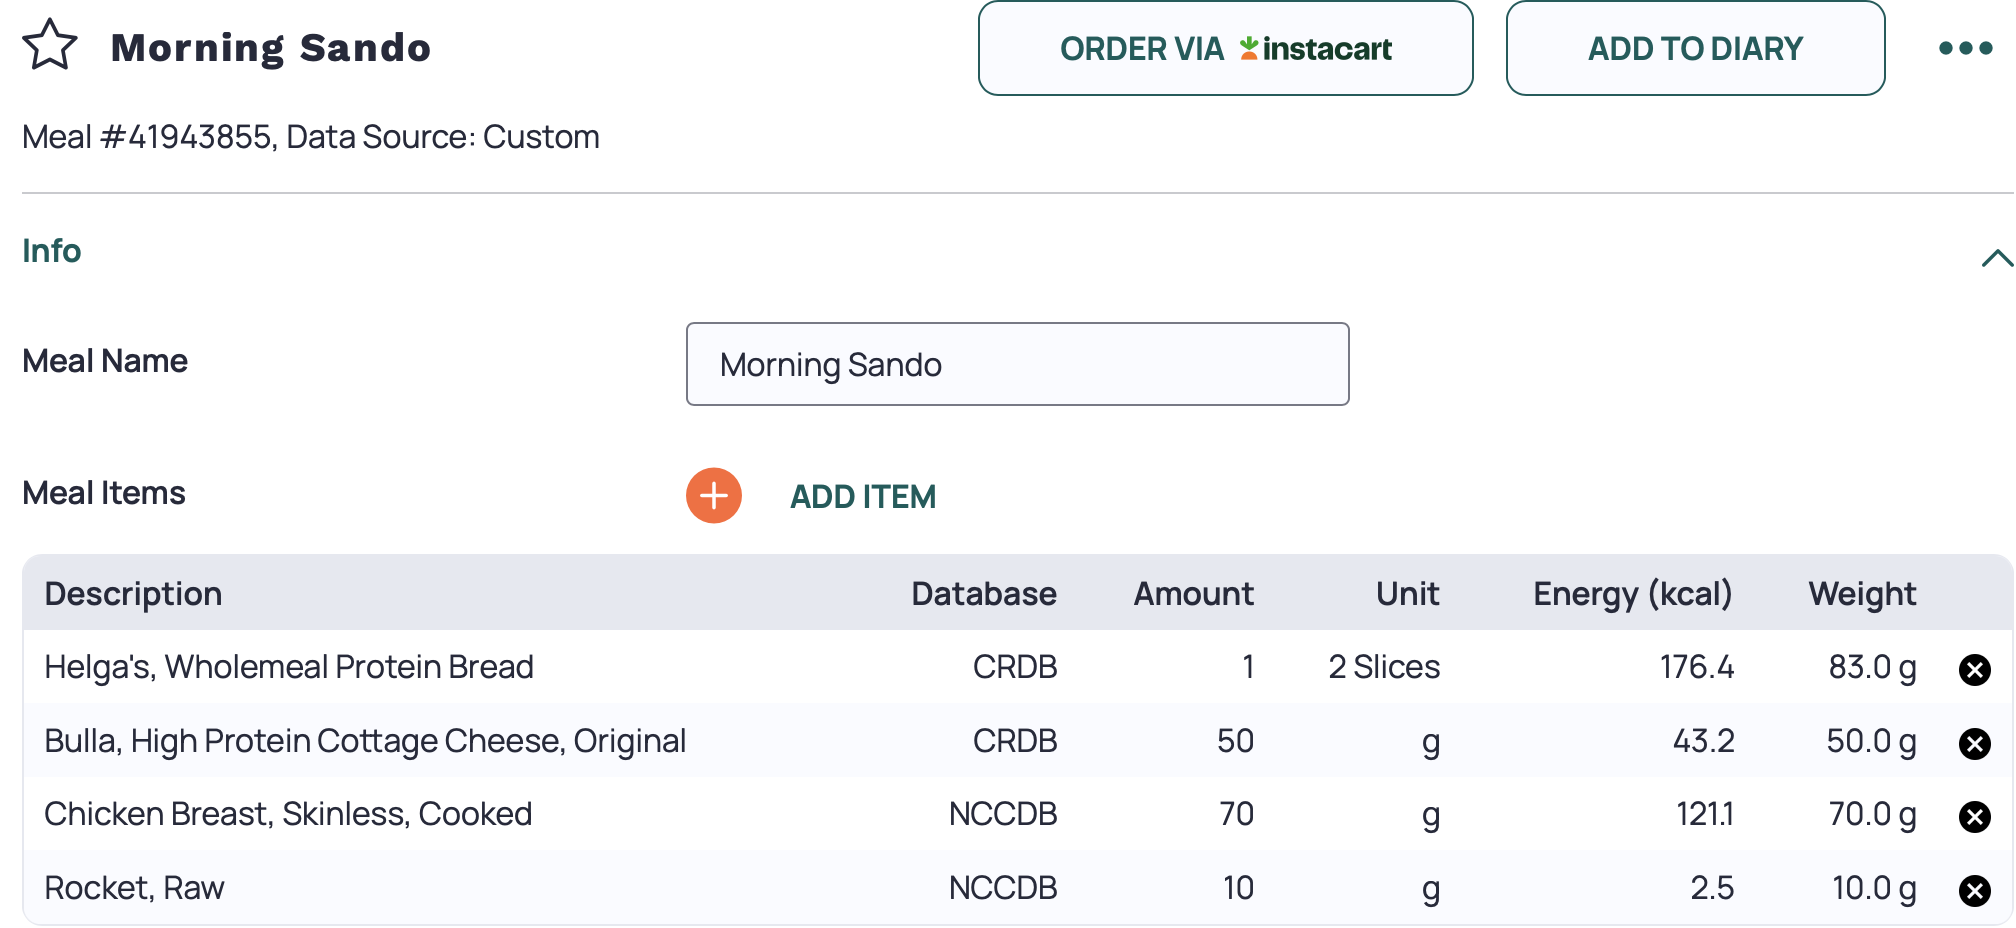Viewport: 2016px width, 928px height.
Task: Click the Info section heading
Action: [x=52, y=251]
